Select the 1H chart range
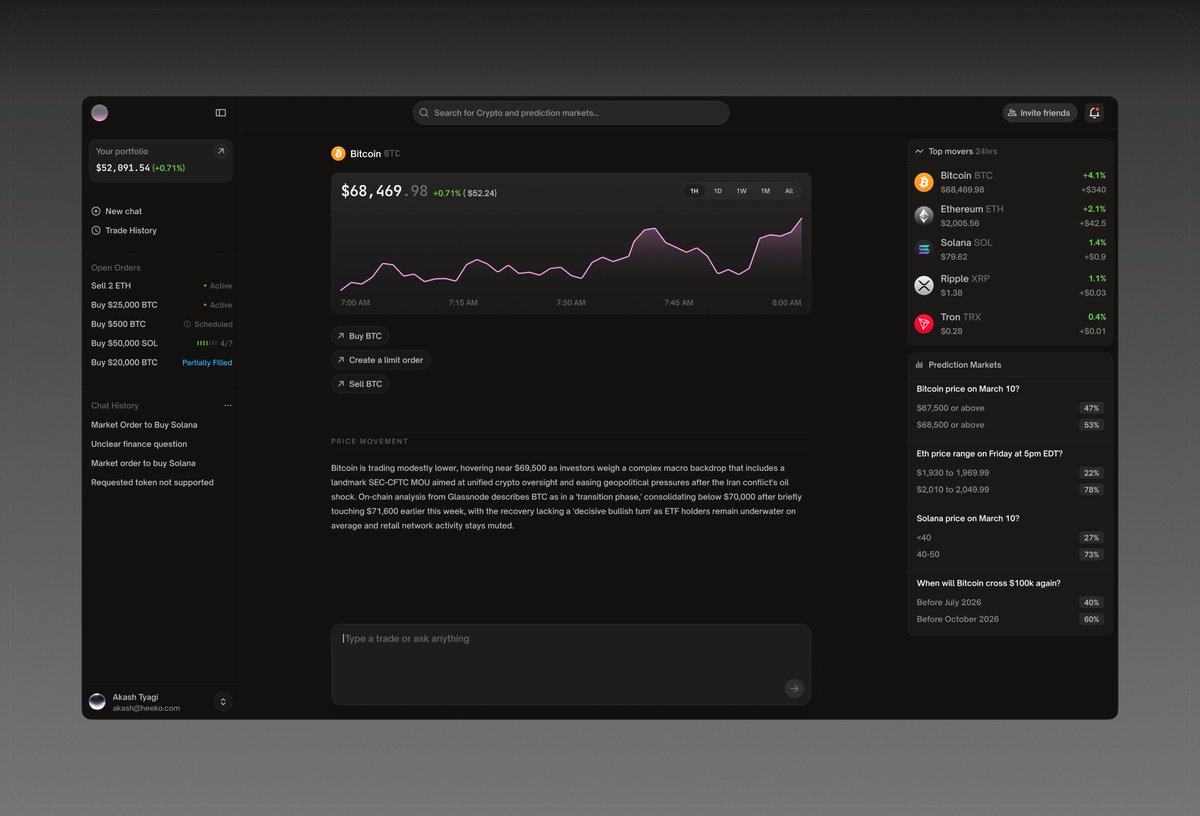The width and height of the screenshot is (1200, 816). [x=694, y=190]
